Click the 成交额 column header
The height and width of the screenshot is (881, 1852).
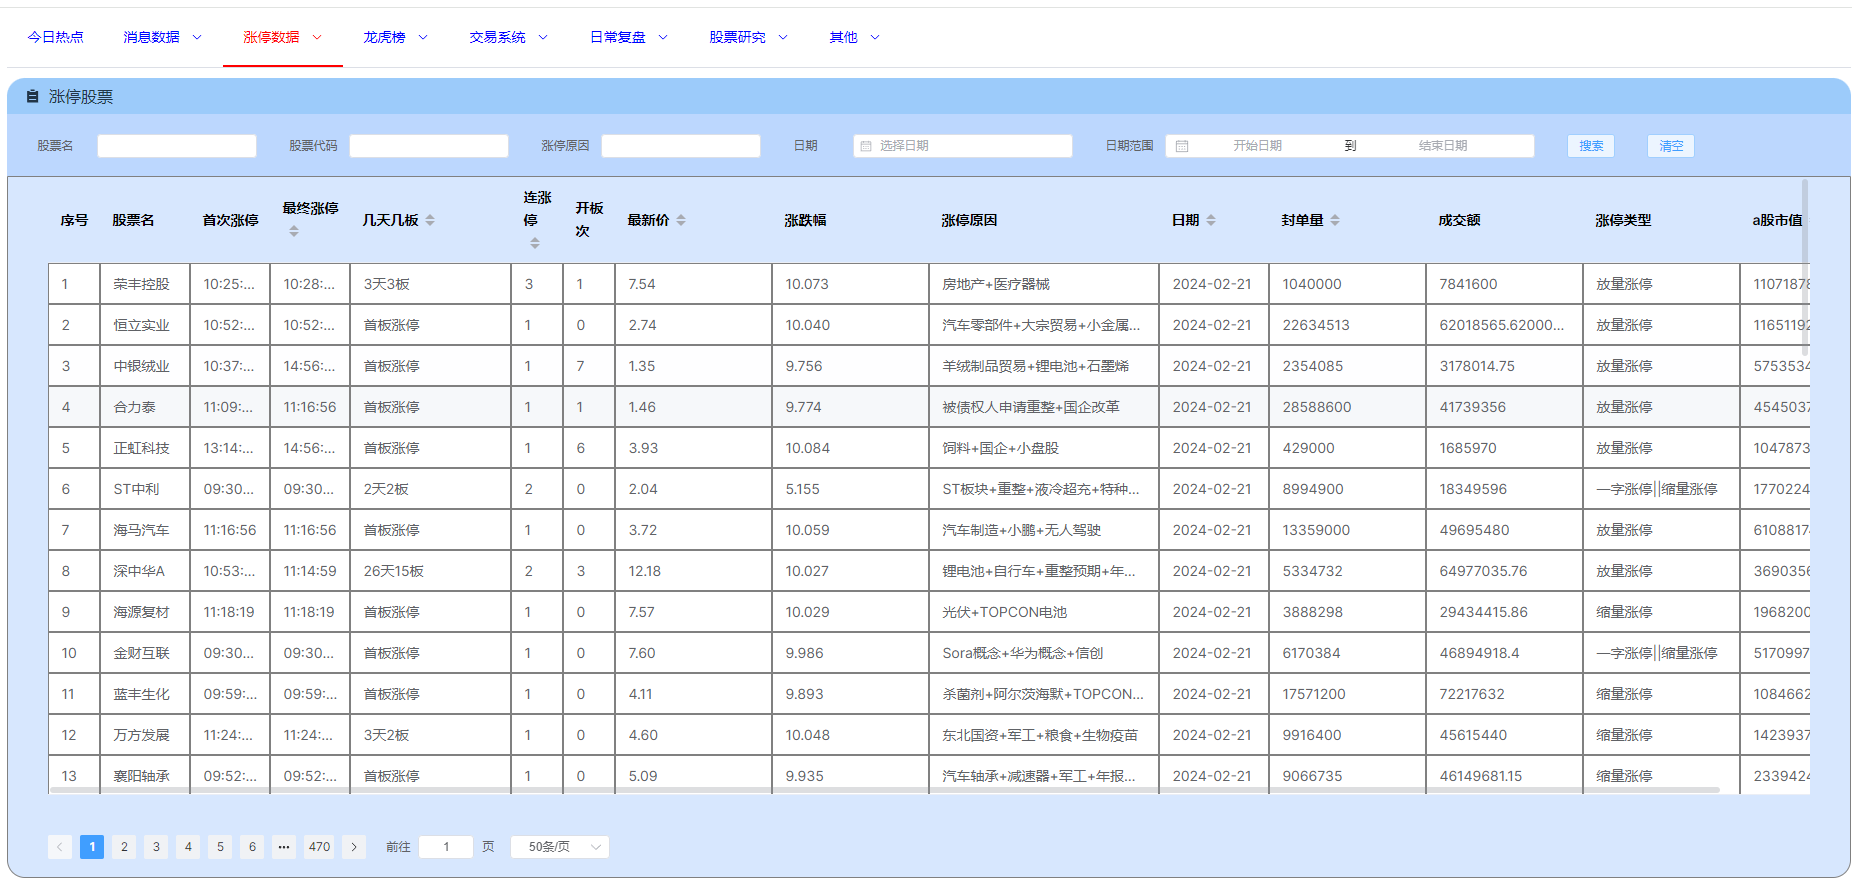tap(1459, 220)
